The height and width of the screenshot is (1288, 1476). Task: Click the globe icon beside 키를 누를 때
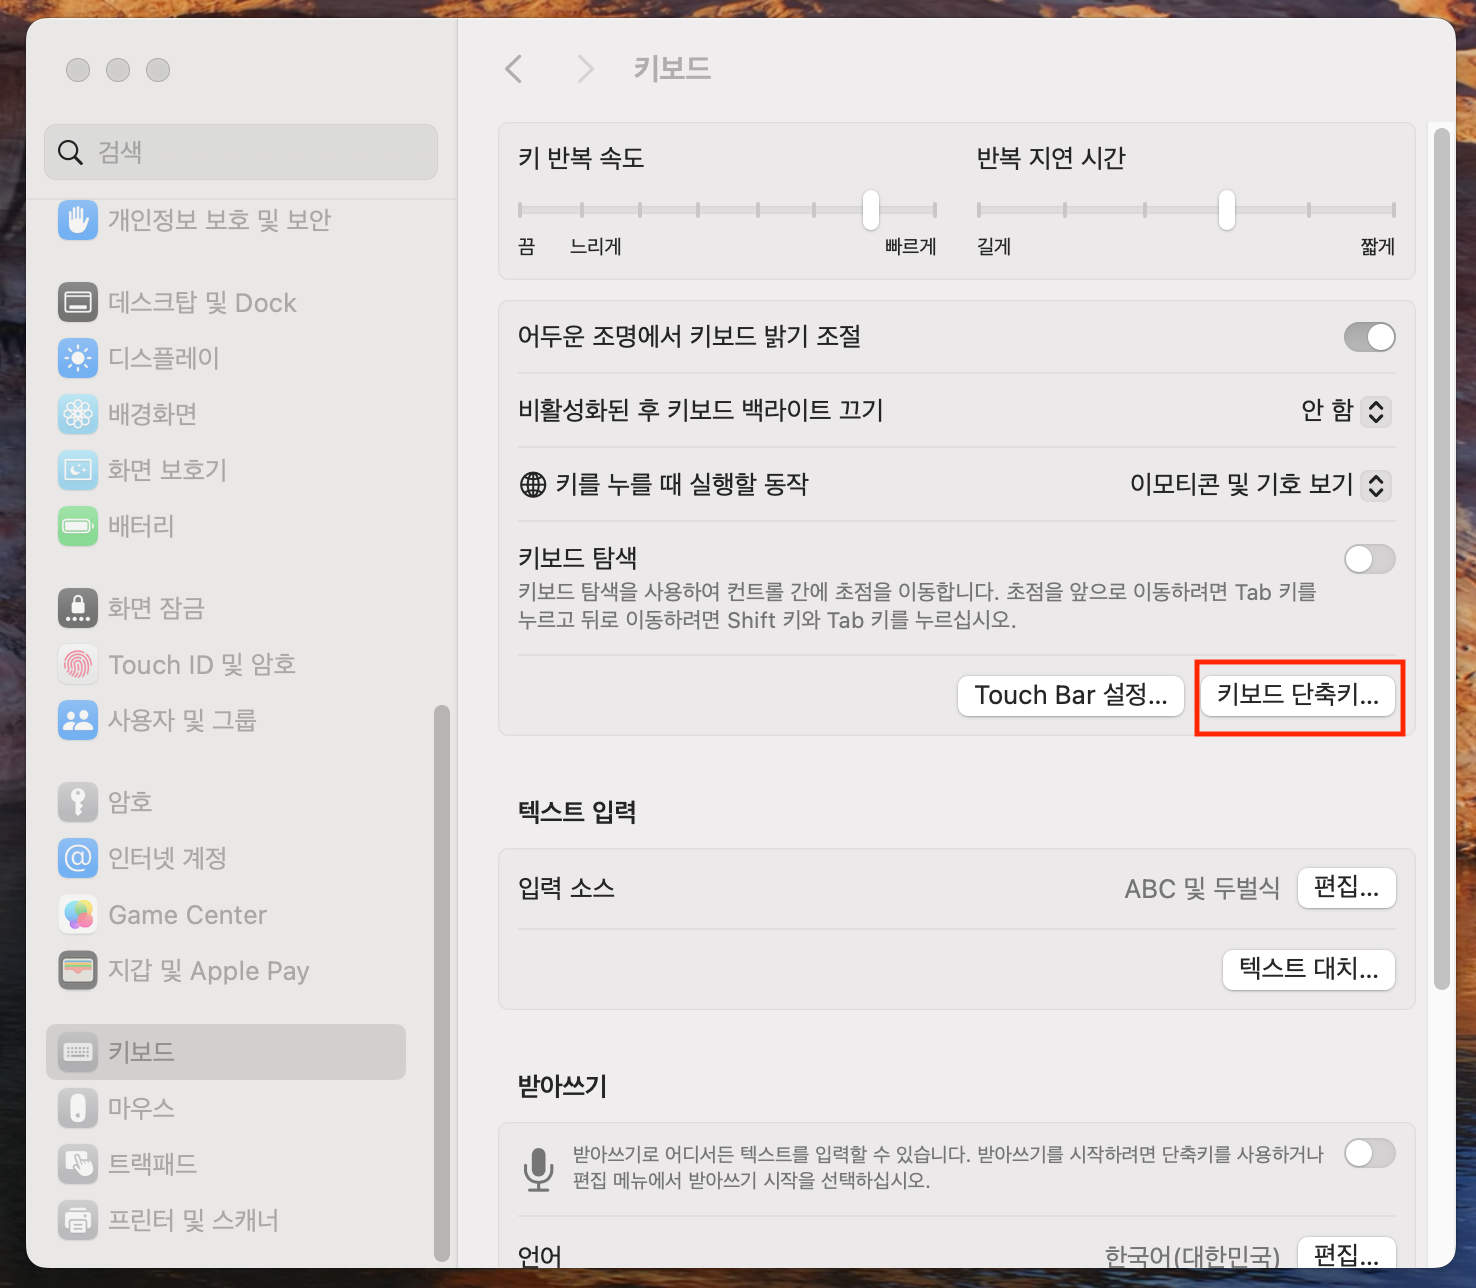(533, 485)
